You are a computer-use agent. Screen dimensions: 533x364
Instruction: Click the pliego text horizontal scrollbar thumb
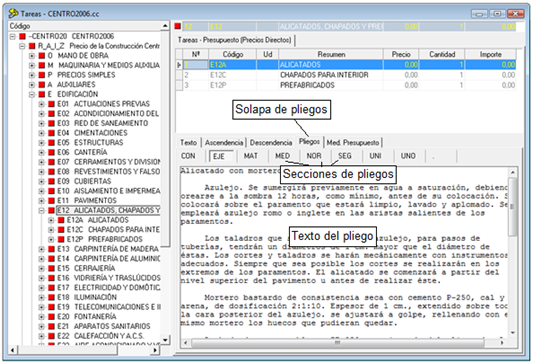tap(338, 343)
